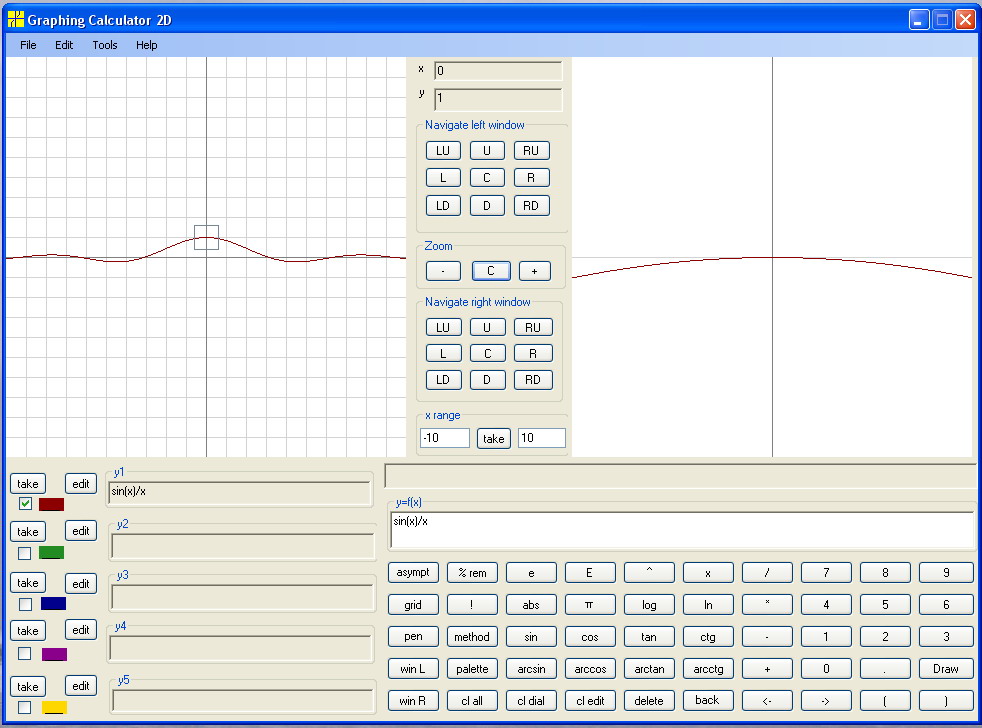982x728 pixels.
Task: Click the win R button
Action: click(413, 701)
